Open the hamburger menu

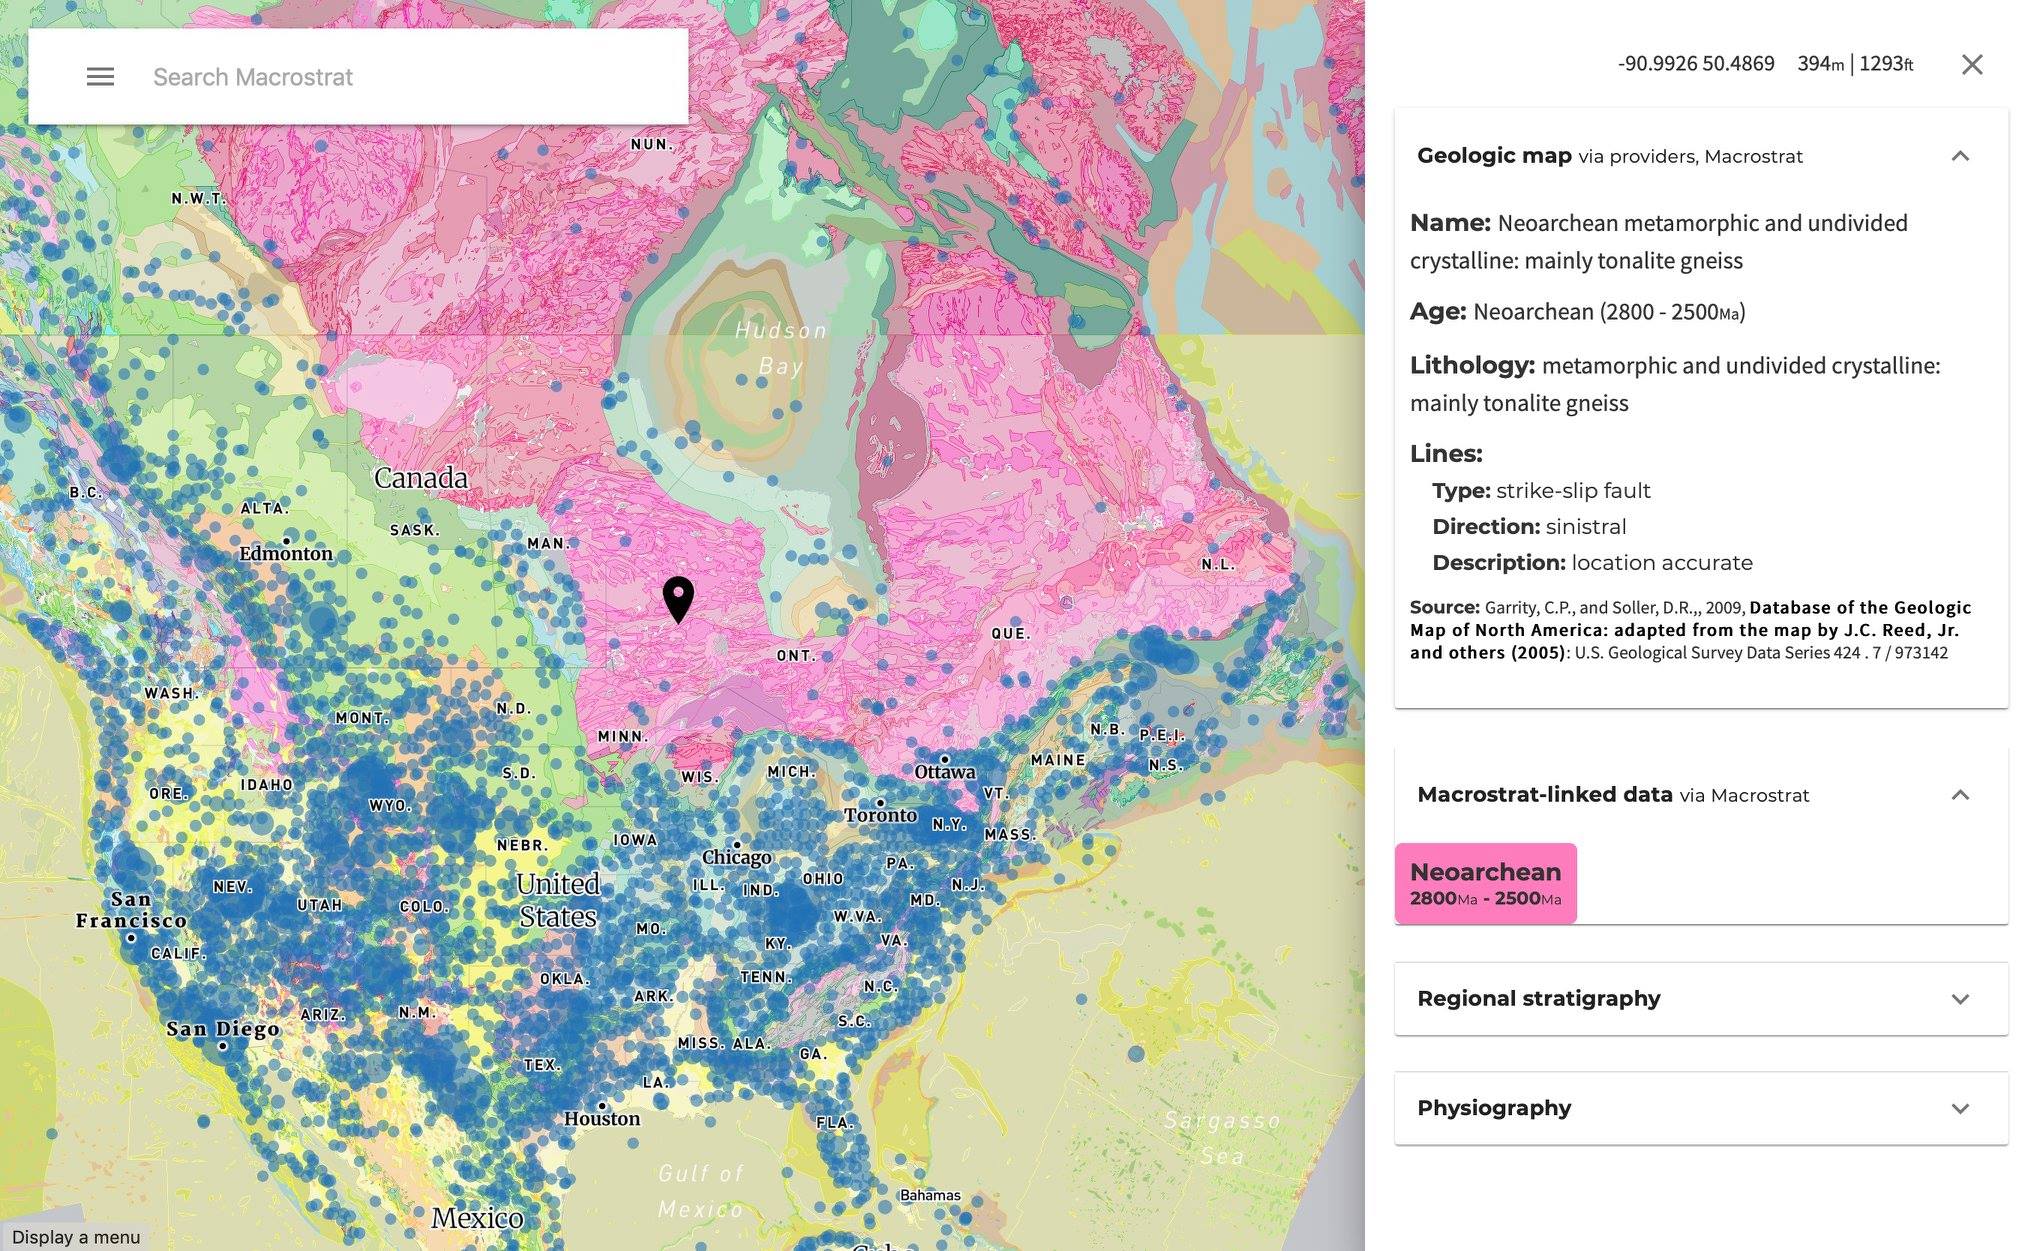pos(100,77)
